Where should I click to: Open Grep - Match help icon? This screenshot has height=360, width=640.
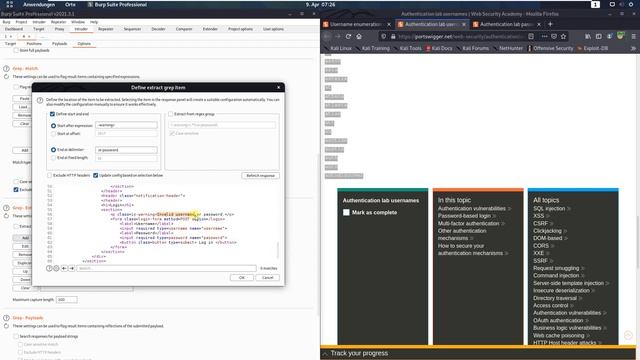point(6,69)
